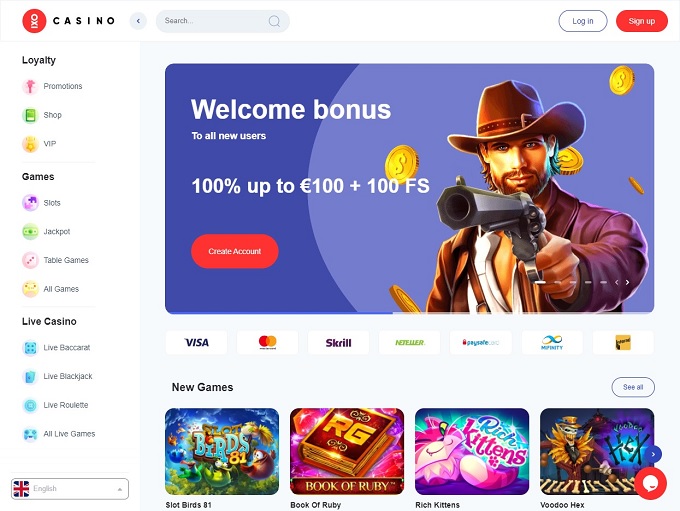The height and width of the screenshot is (511, 680).
Task: Click See all for New Games
Action: (x=633, y=387)
